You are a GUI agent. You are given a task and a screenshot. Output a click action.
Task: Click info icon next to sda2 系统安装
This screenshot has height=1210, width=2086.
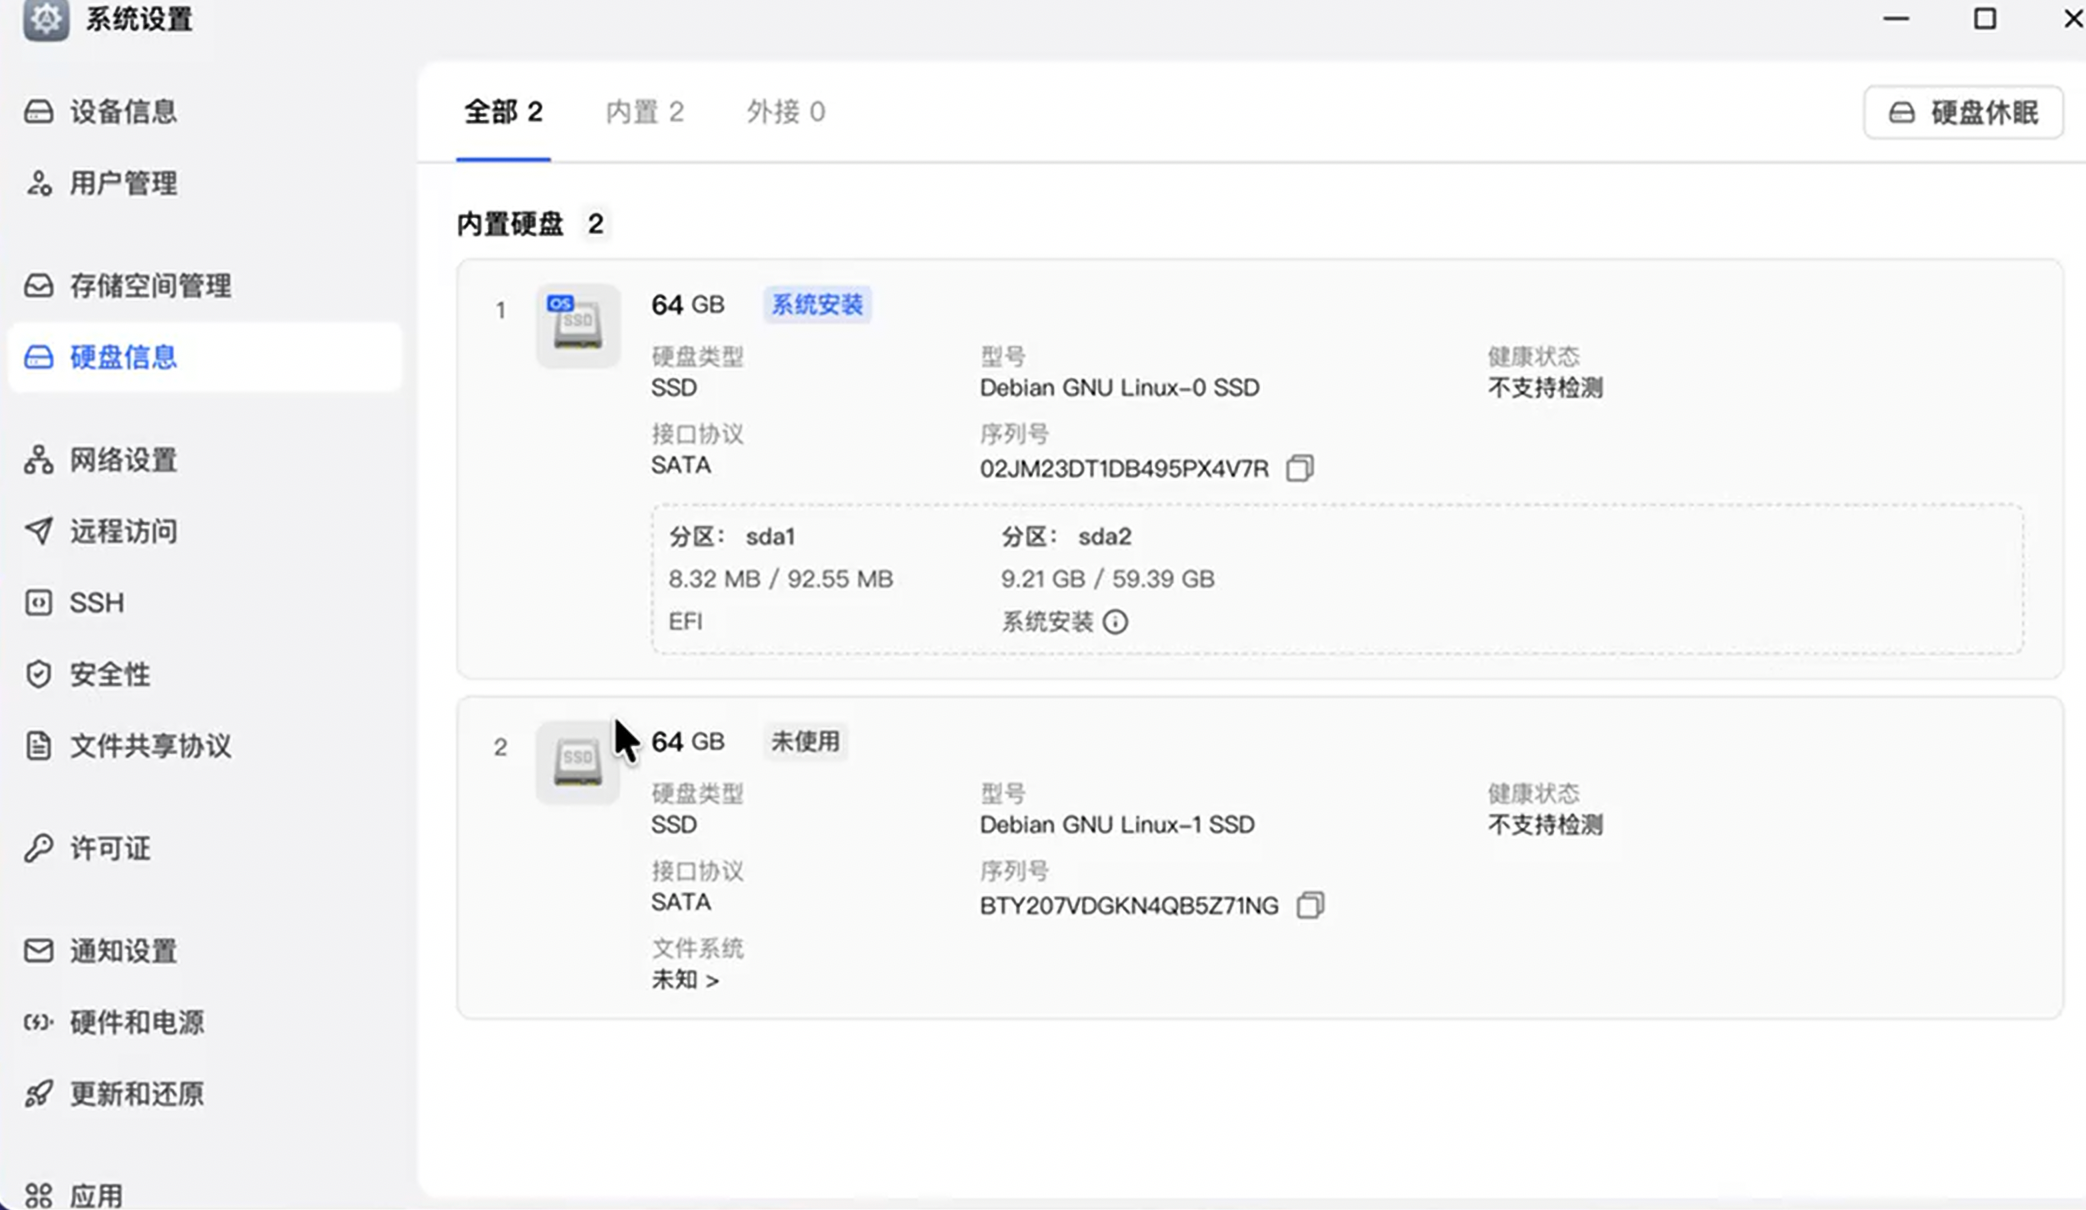point(1115,622)
